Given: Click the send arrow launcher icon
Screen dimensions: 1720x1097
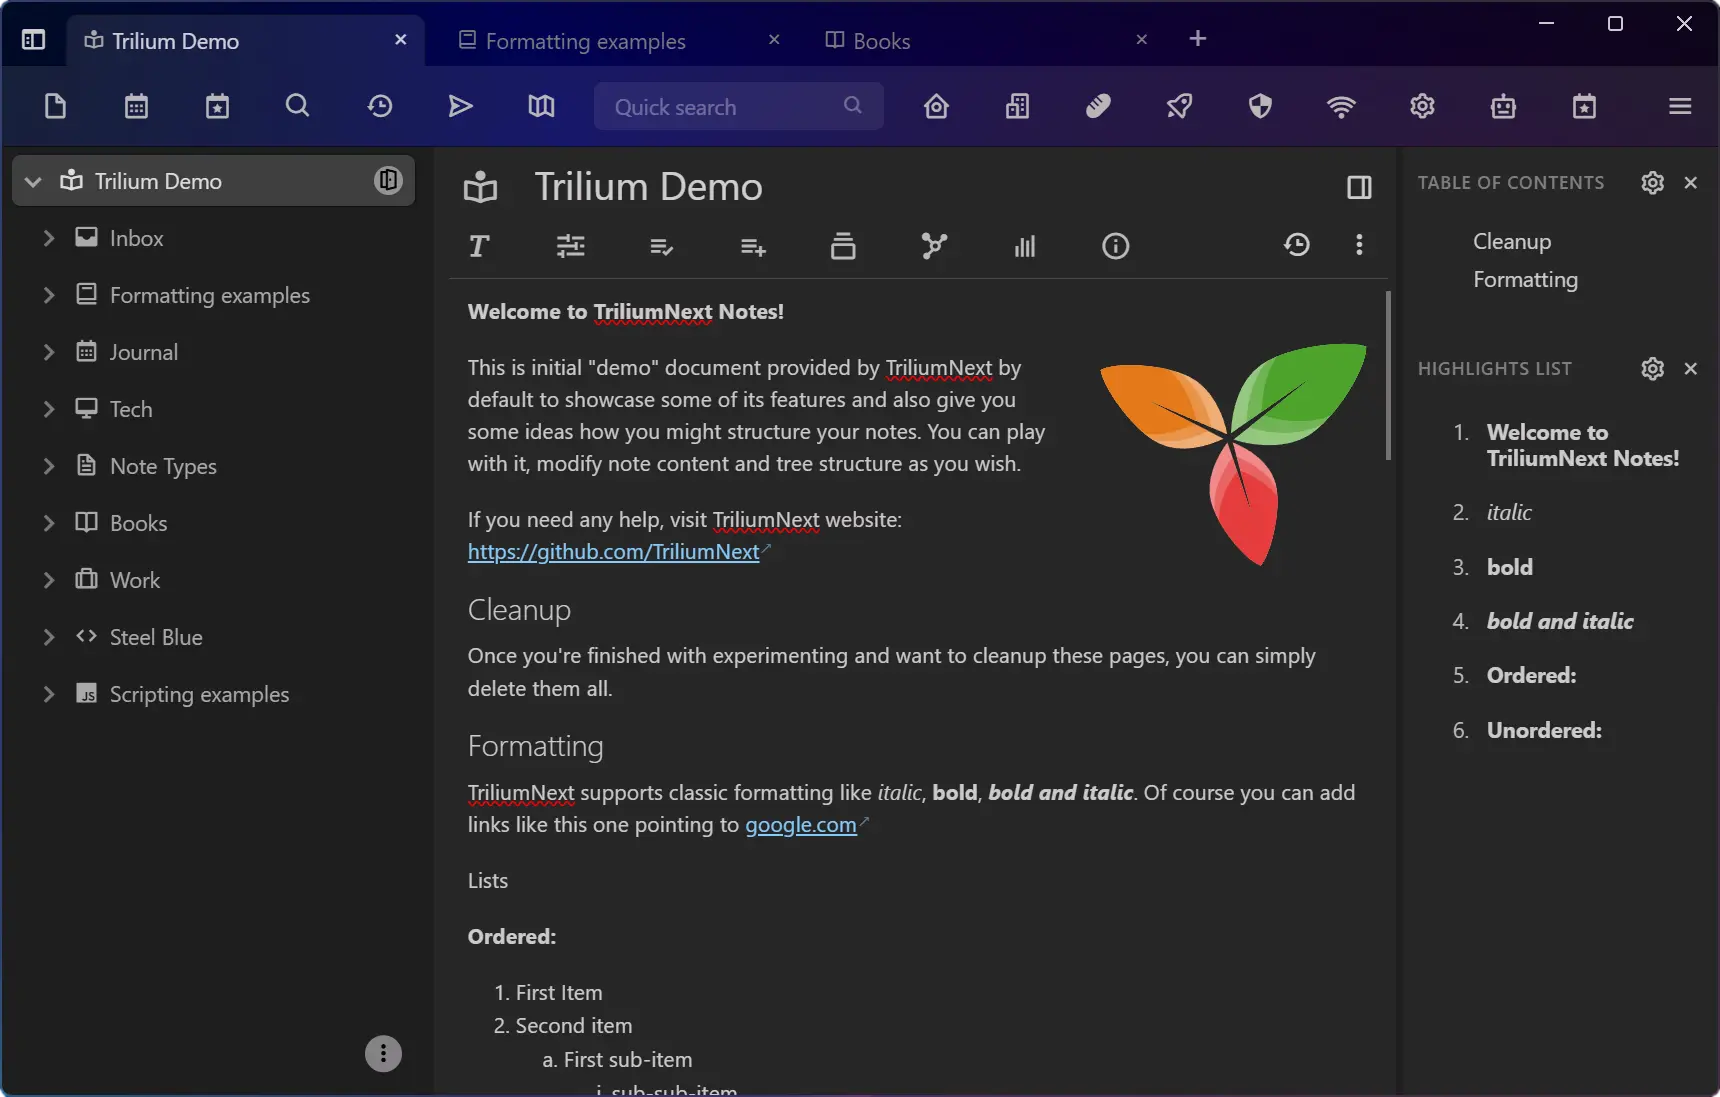Looking at the screenshot, I should [x=460, y=106].
